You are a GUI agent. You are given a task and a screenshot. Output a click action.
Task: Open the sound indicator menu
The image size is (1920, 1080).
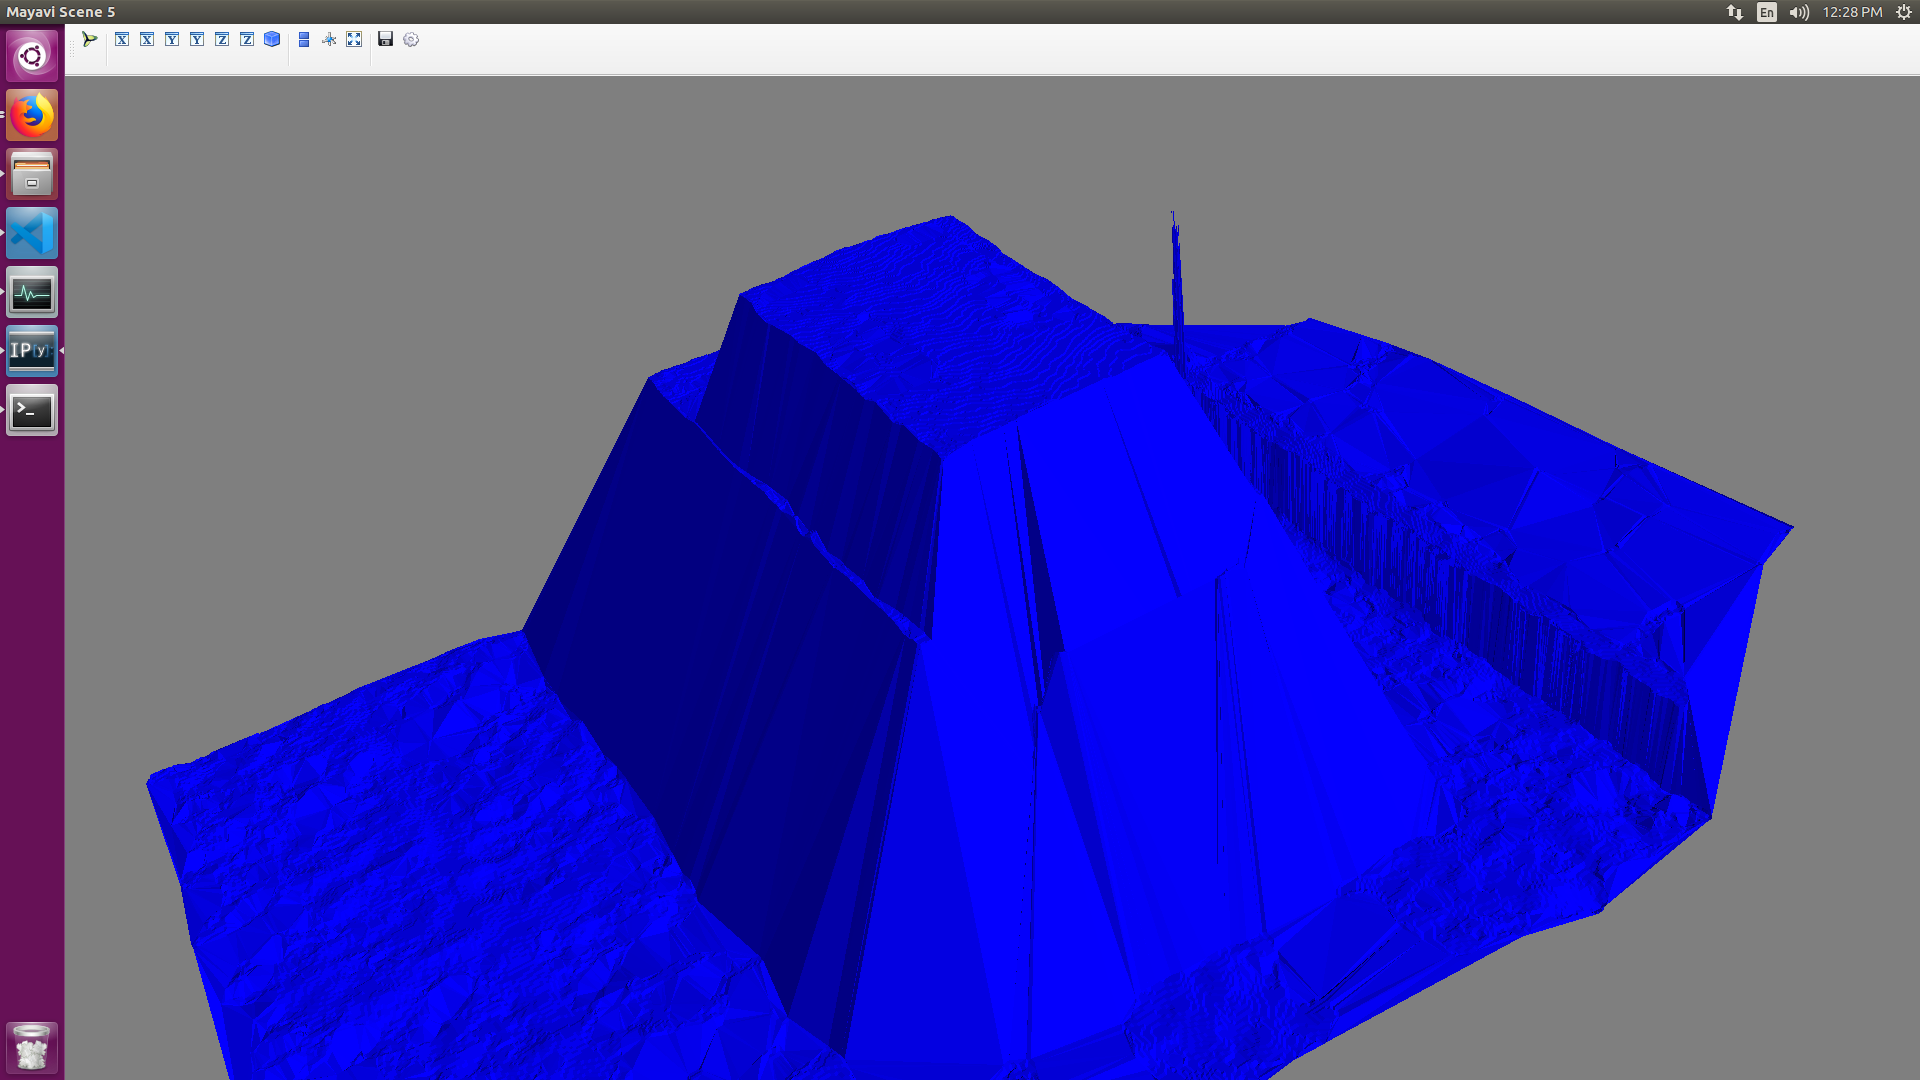click(x=1797, y=12)
